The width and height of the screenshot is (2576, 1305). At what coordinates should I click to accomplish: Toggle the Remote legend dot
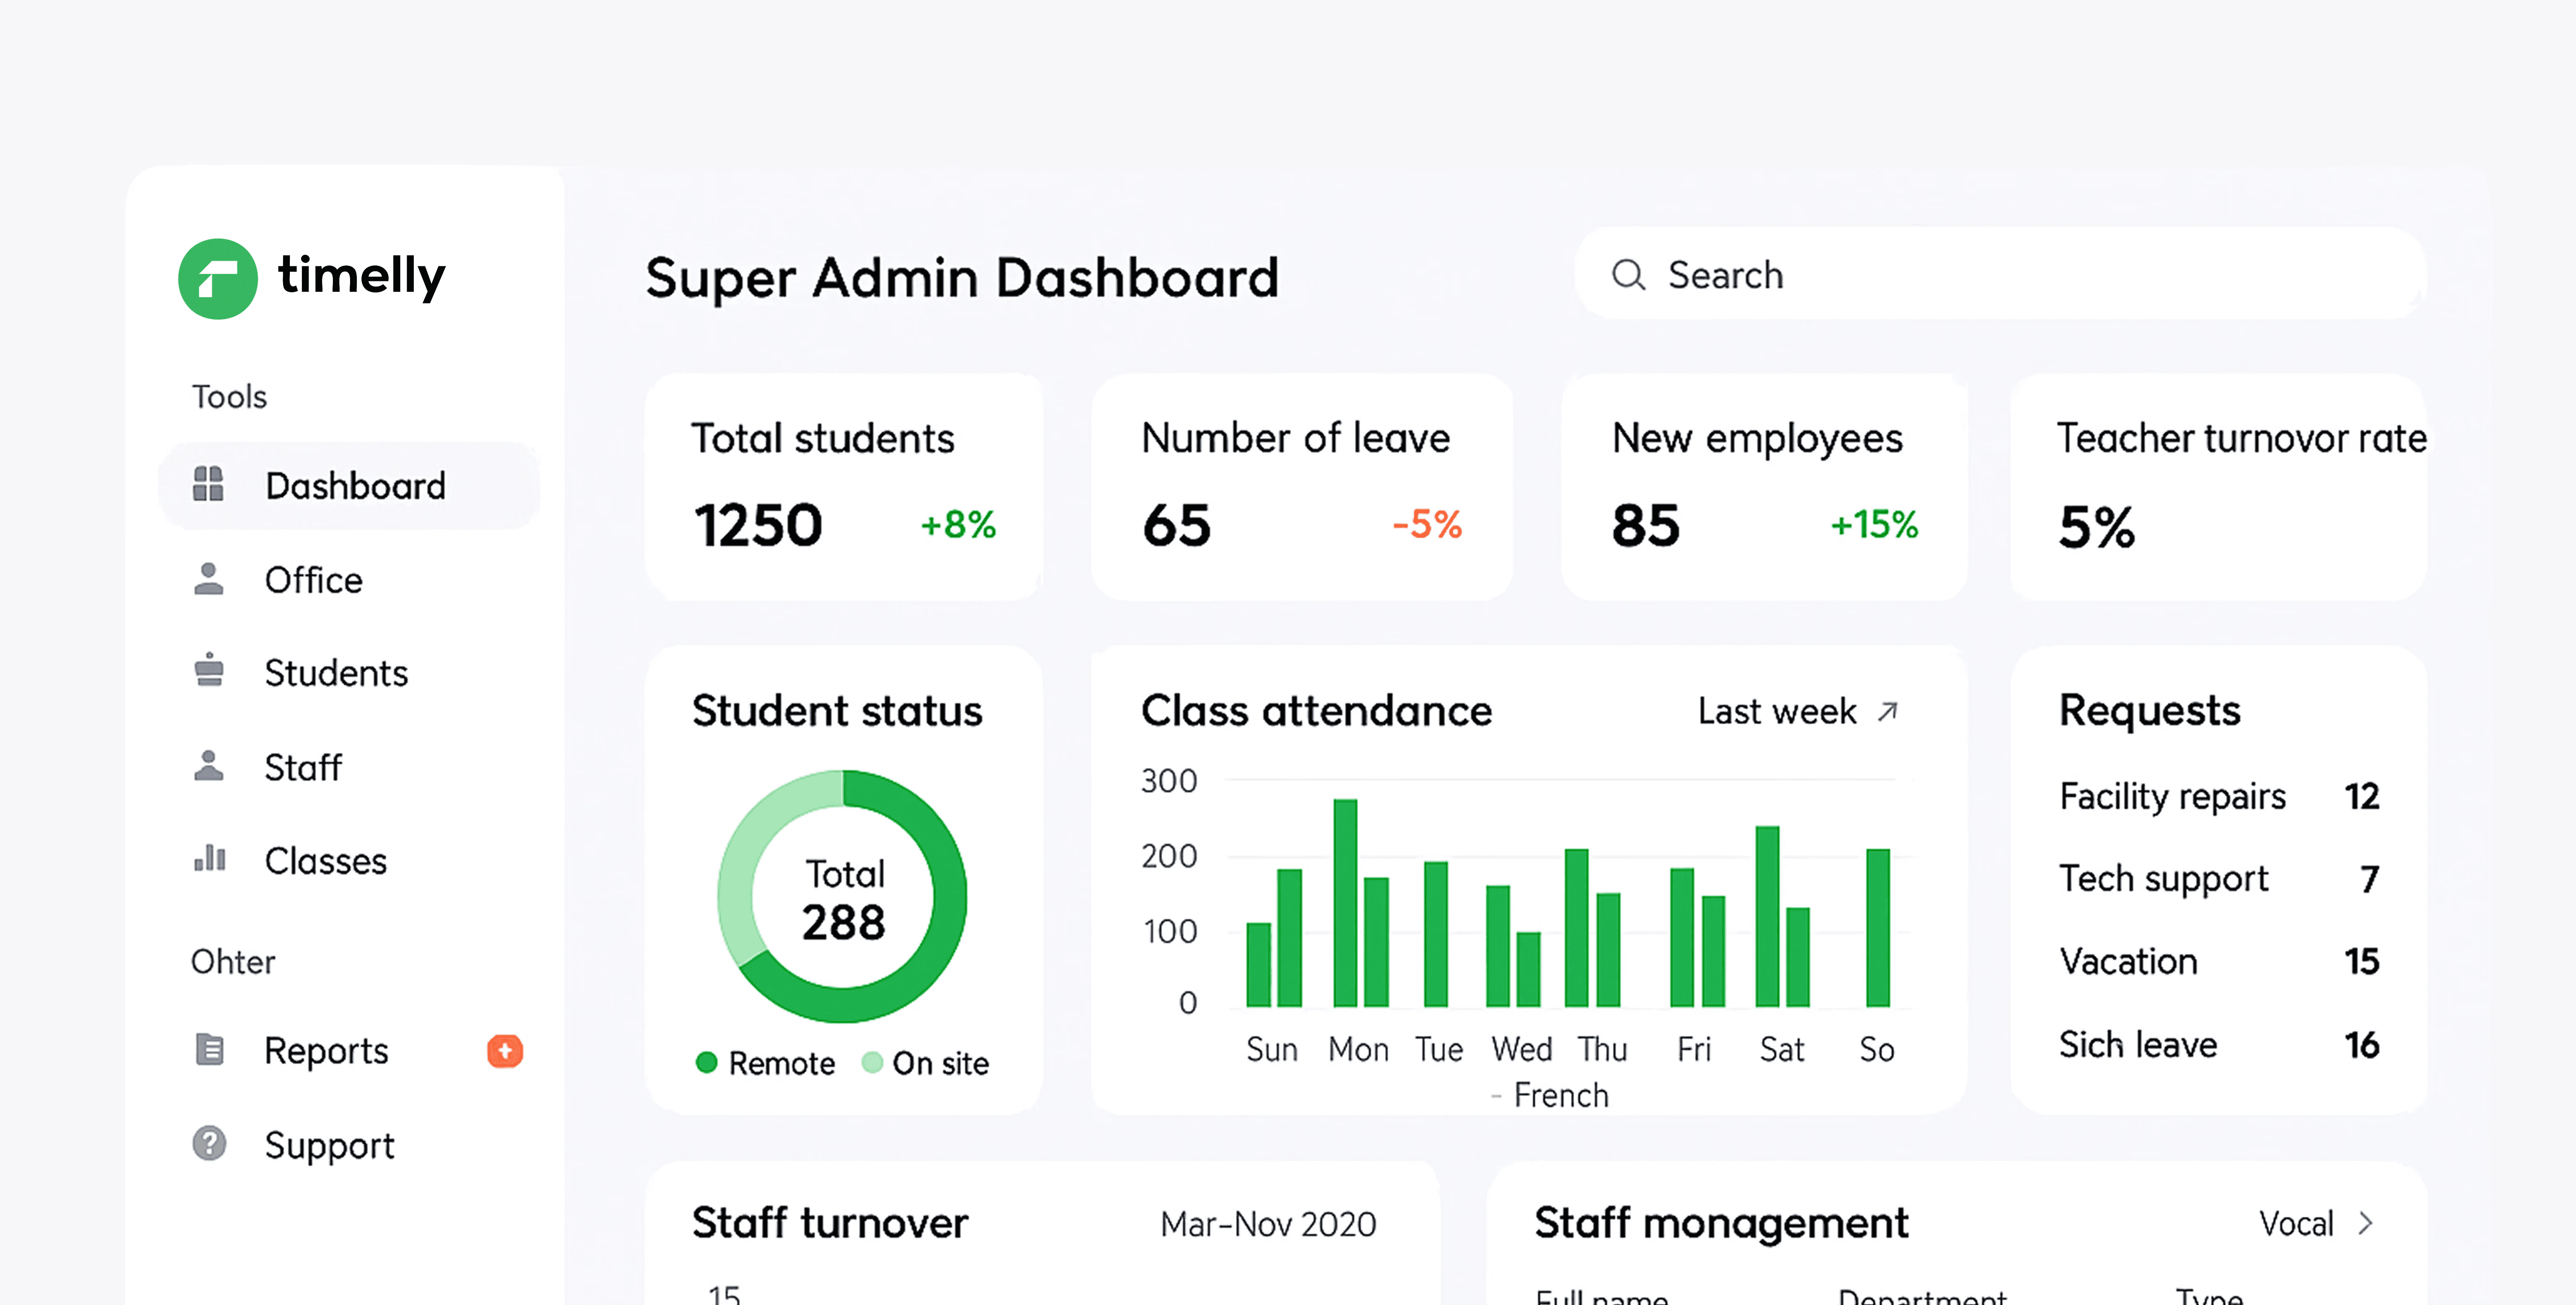pyautogui.click(x=706, y=1062)
